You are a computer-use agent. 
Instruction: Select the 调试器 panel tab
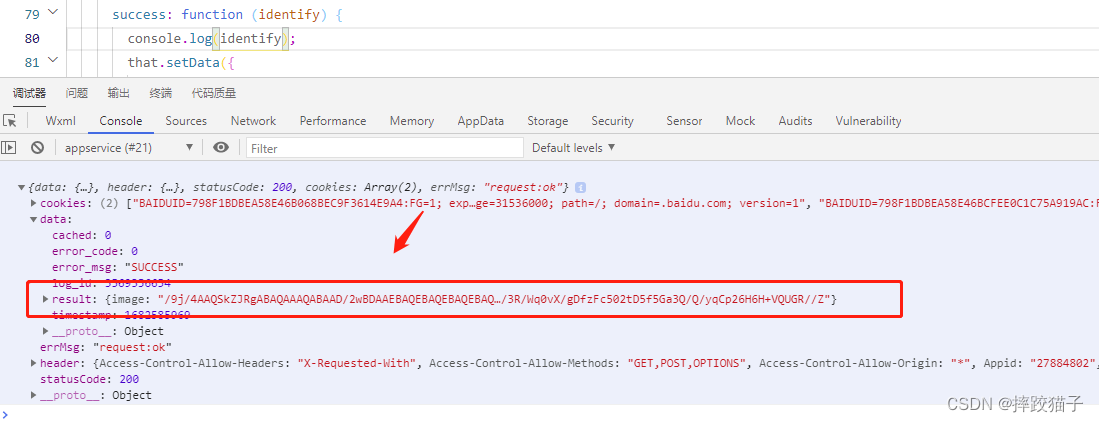[29, 93]
